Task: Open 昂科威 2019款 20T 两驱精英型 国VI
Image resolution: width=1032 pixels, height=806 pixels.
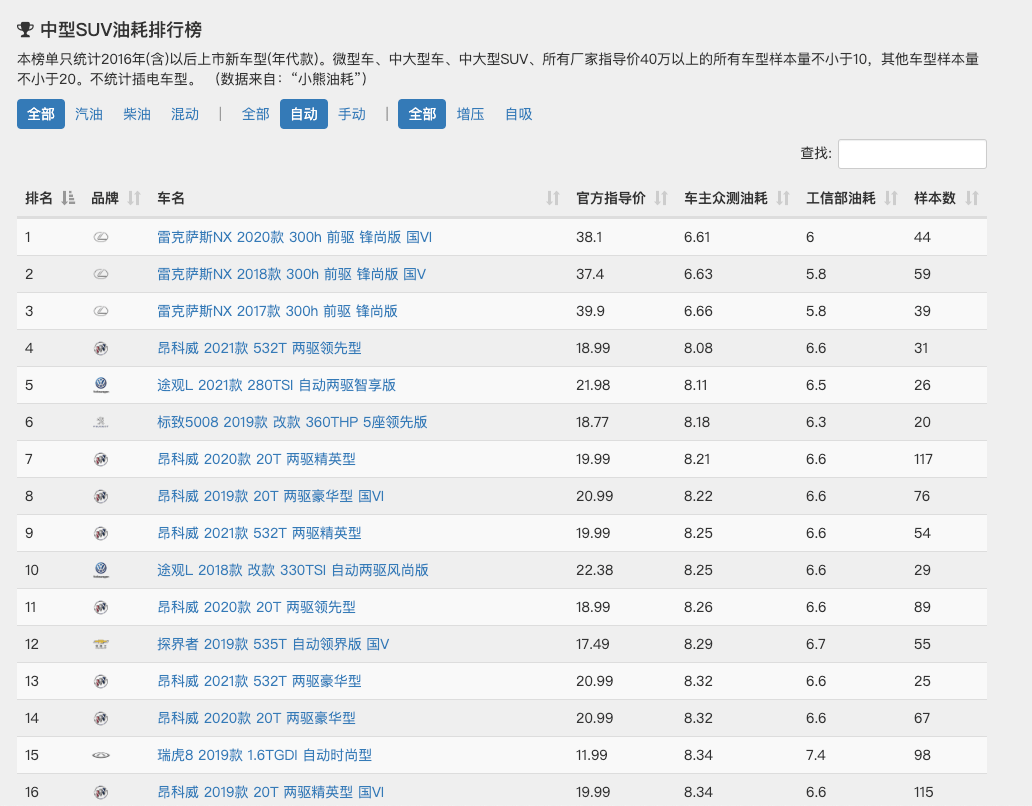Action: click(271, 792)
